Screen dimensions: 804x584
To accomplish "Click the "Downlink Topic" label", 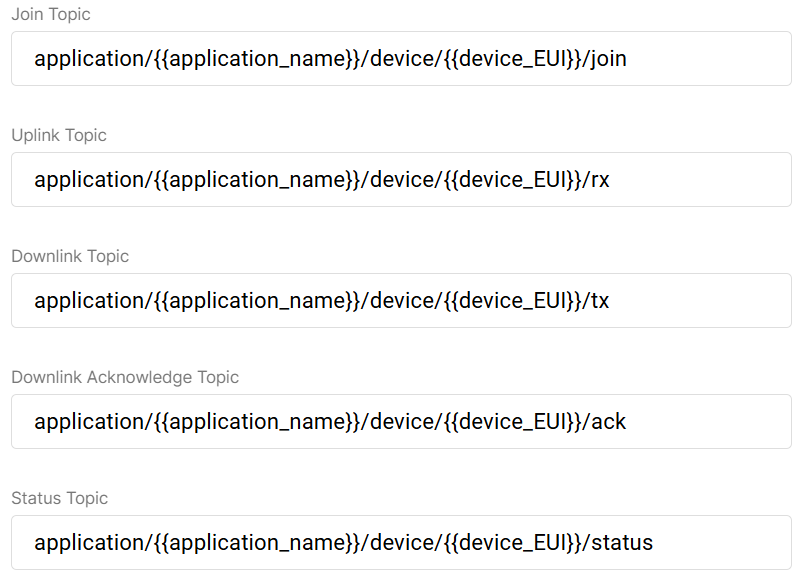I will coord(70,256).
